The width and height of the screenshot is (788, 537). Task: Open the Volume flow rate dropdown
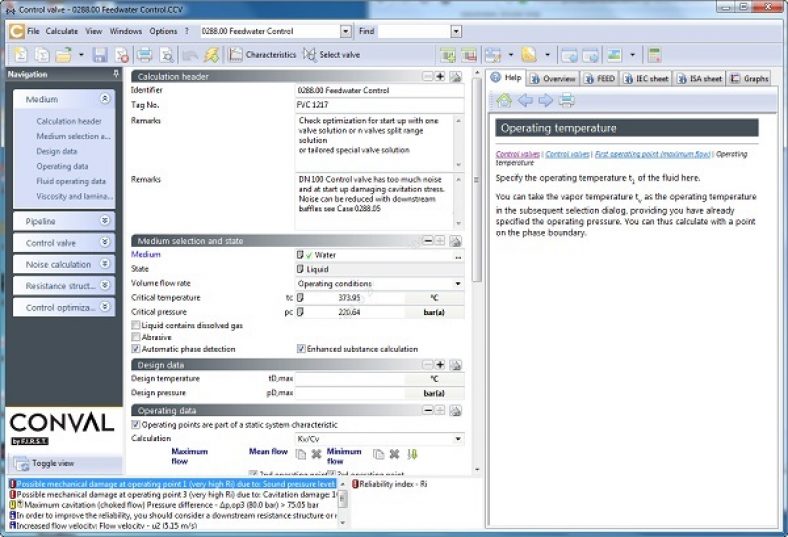click(458, 283)
